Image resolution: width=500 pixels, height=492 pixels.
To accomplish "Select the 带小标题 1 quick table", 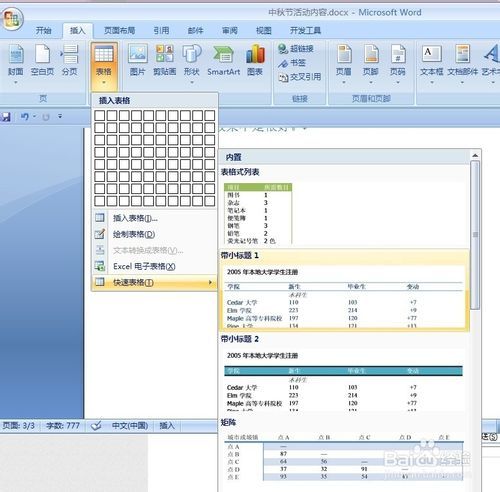I will 344,290.
